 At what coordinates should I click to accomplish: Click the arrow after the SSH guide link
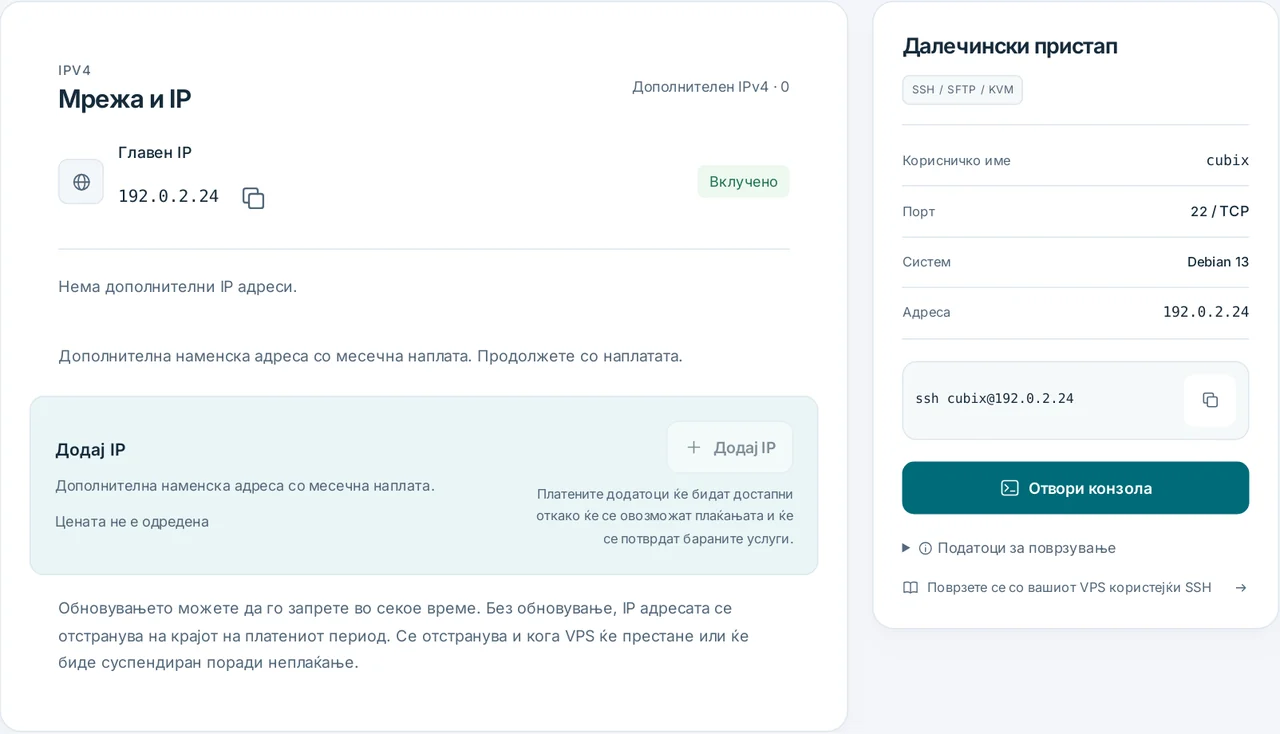click(x=1241, y=588)
